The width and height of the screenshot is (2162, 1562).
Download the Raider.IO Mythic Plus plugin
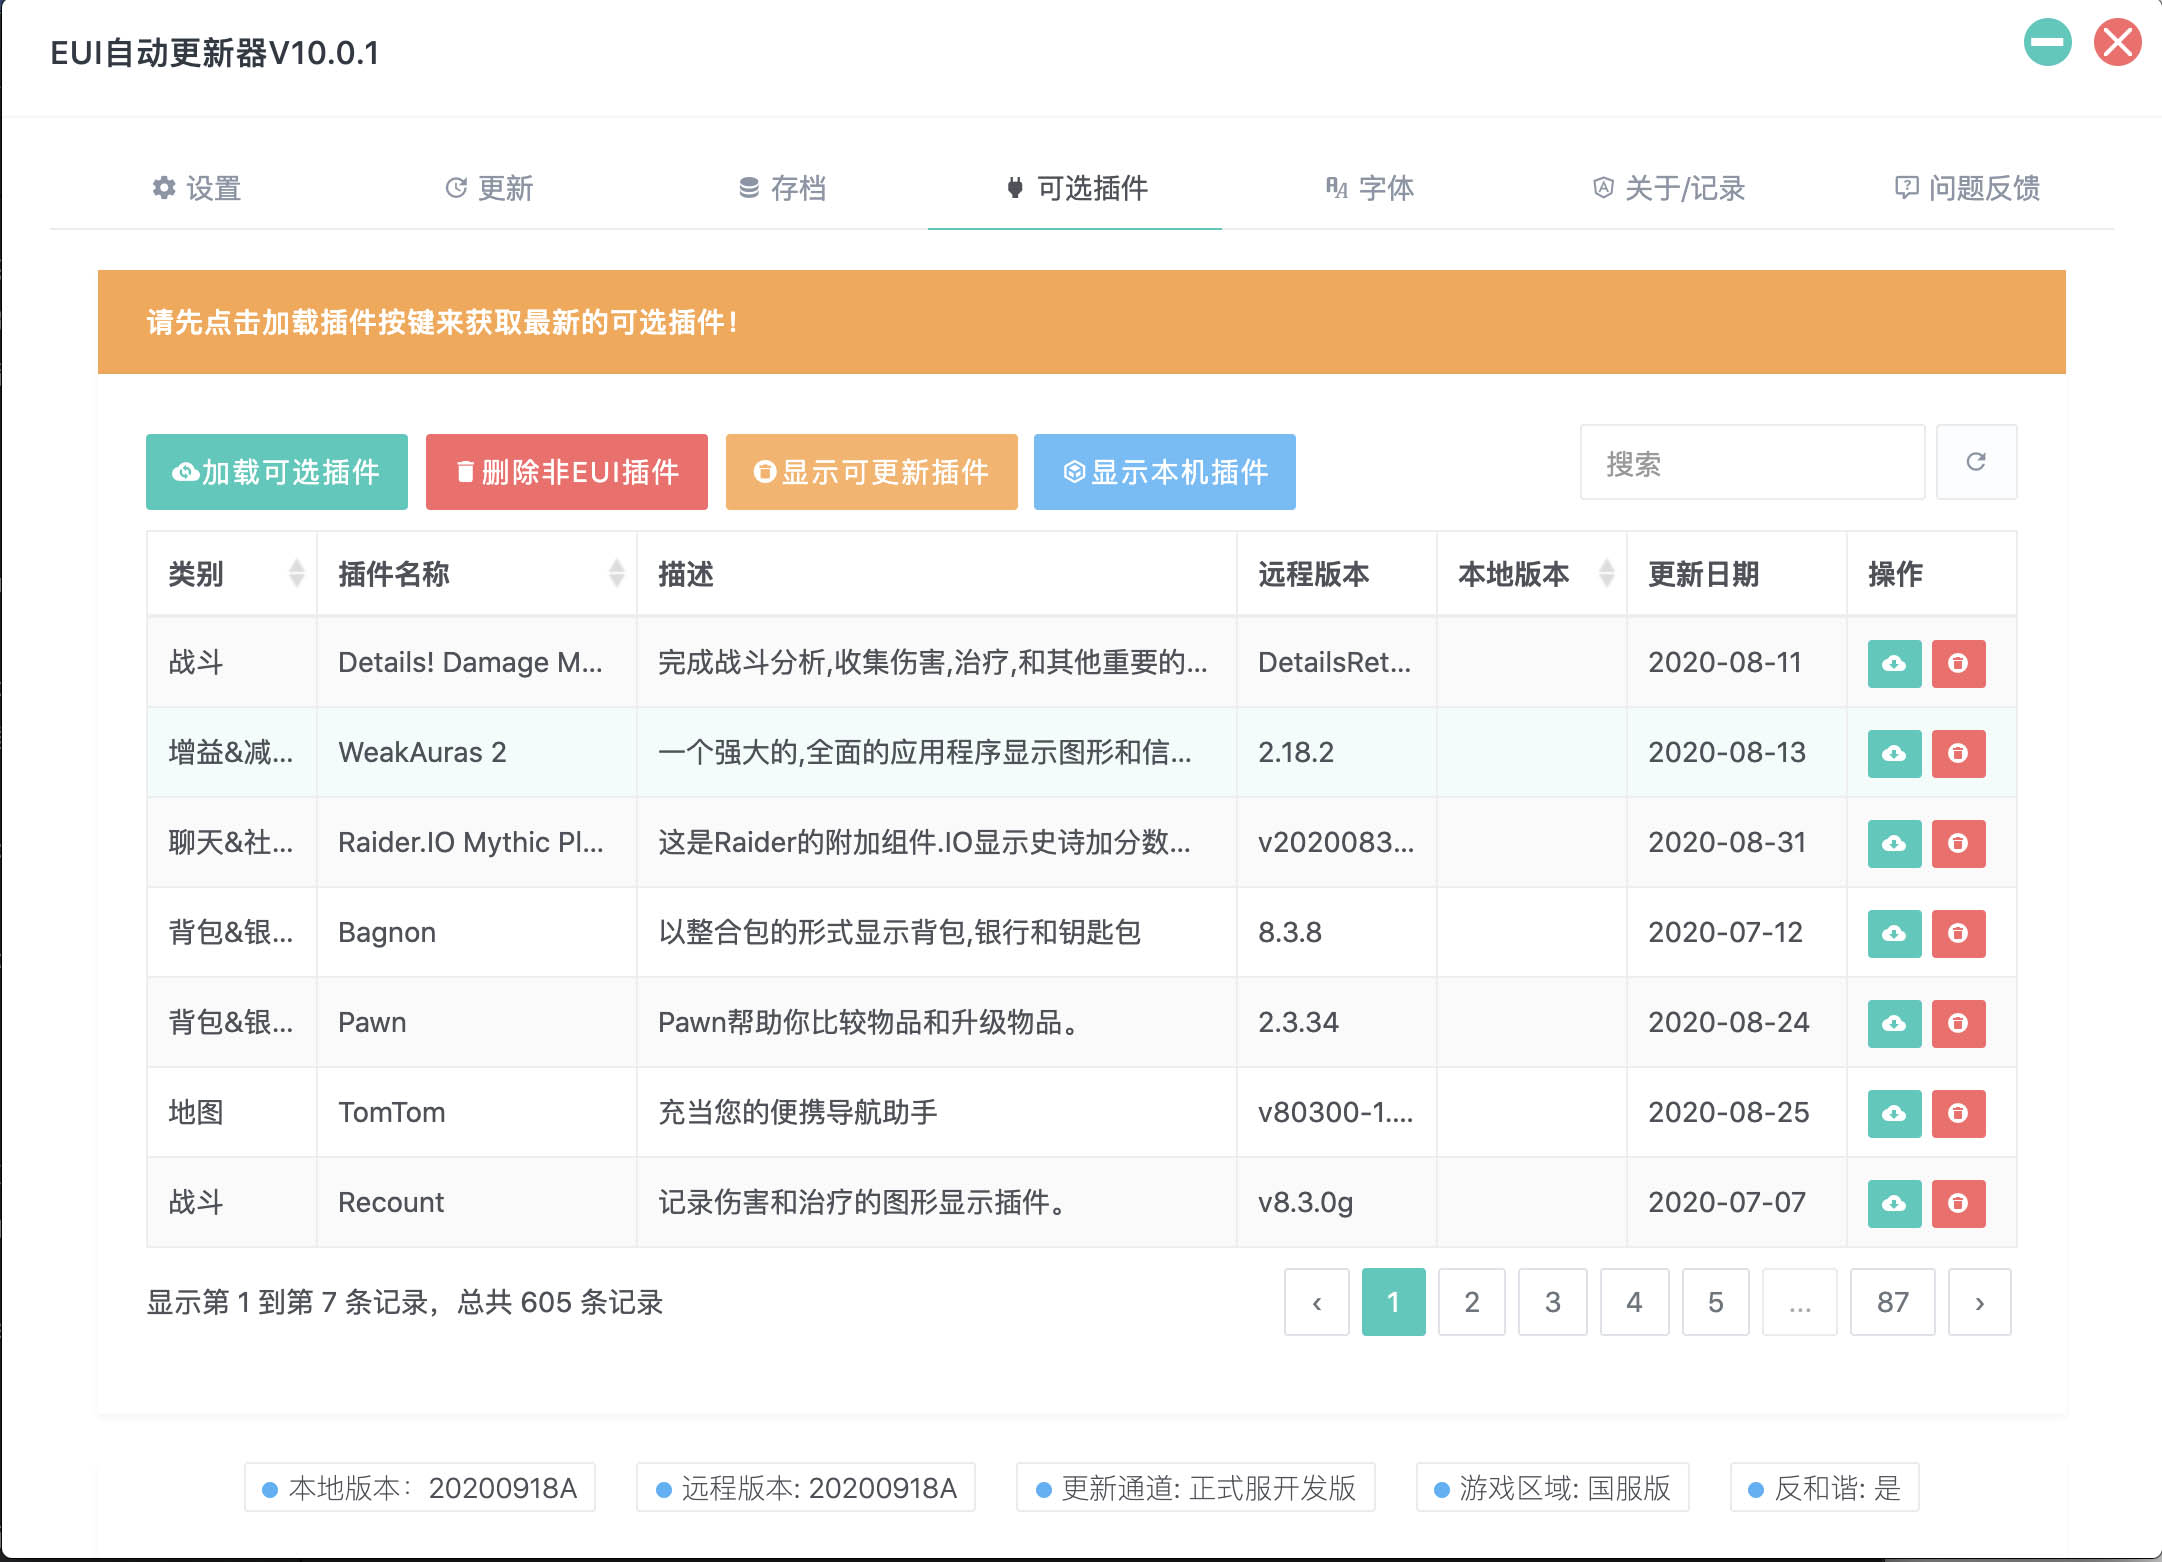(1894, 843)
